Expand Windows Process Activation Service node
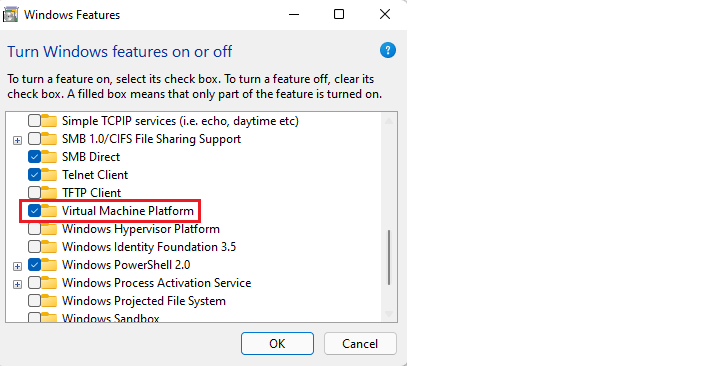Screen dimensions: 728x366 17,284
